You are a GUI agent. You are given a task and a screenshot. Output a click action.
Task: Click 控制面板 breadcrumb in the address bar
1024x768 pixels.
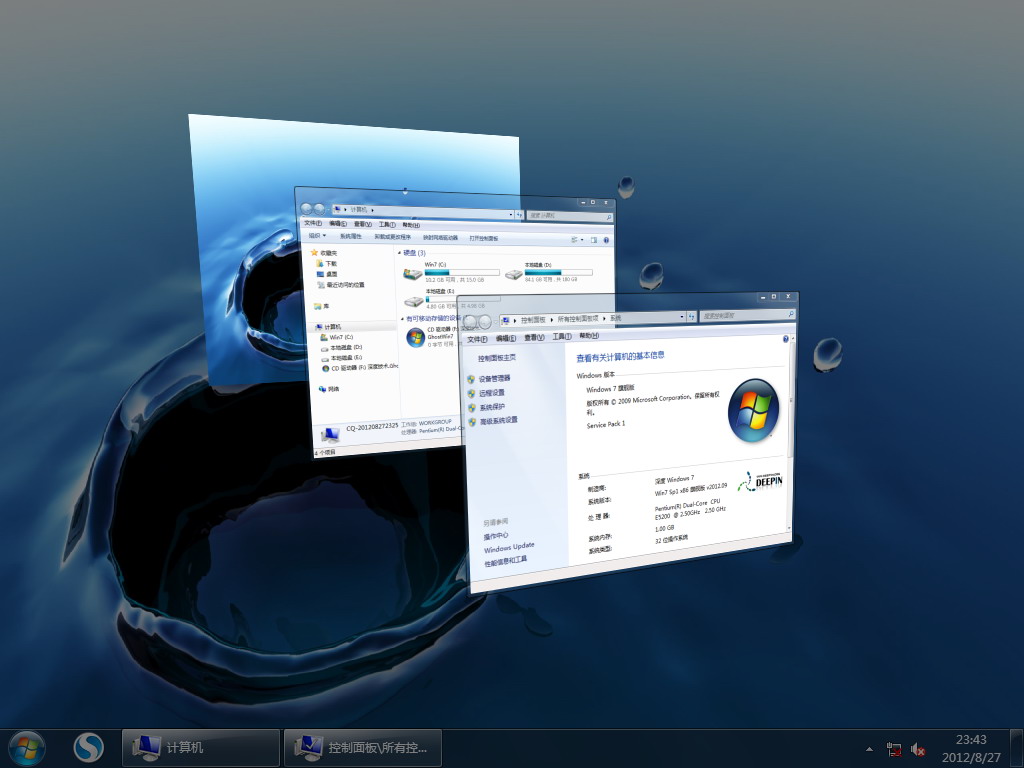[533, 320]
